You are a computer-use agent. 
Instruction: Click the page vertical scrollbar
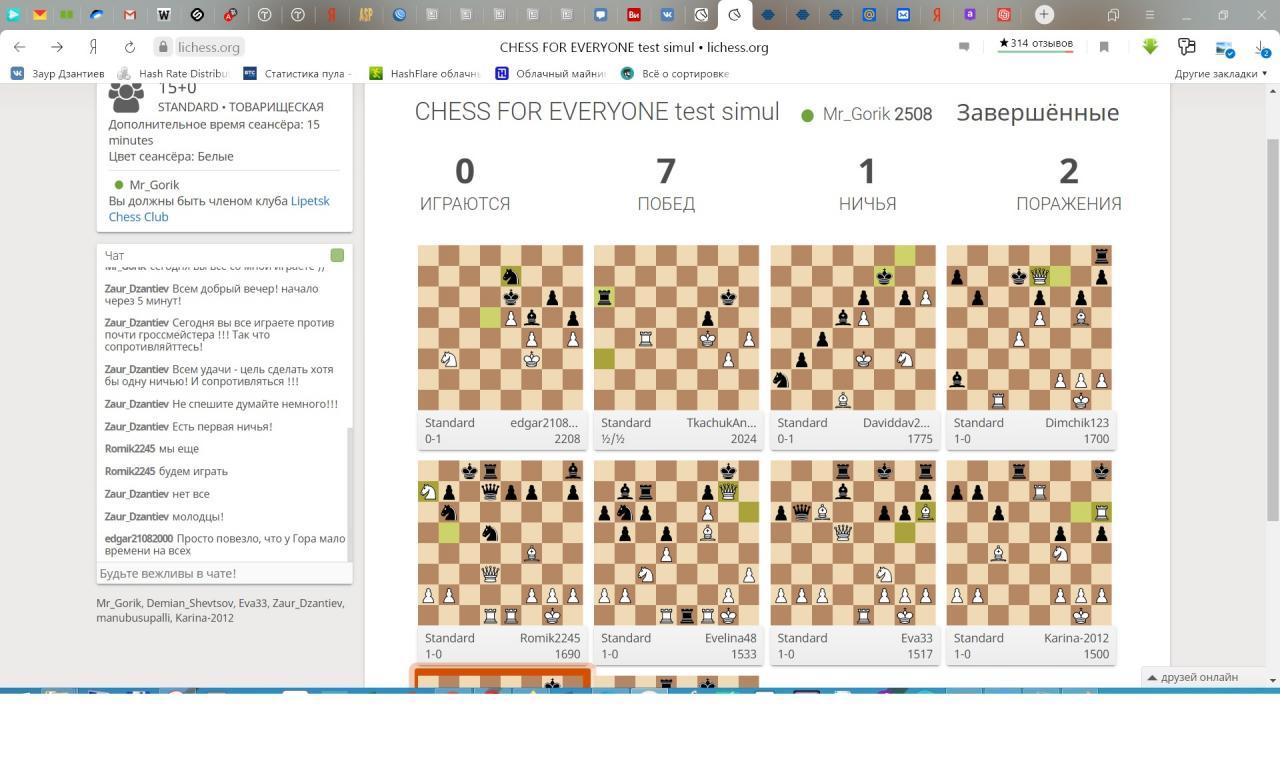[1272, 330]
